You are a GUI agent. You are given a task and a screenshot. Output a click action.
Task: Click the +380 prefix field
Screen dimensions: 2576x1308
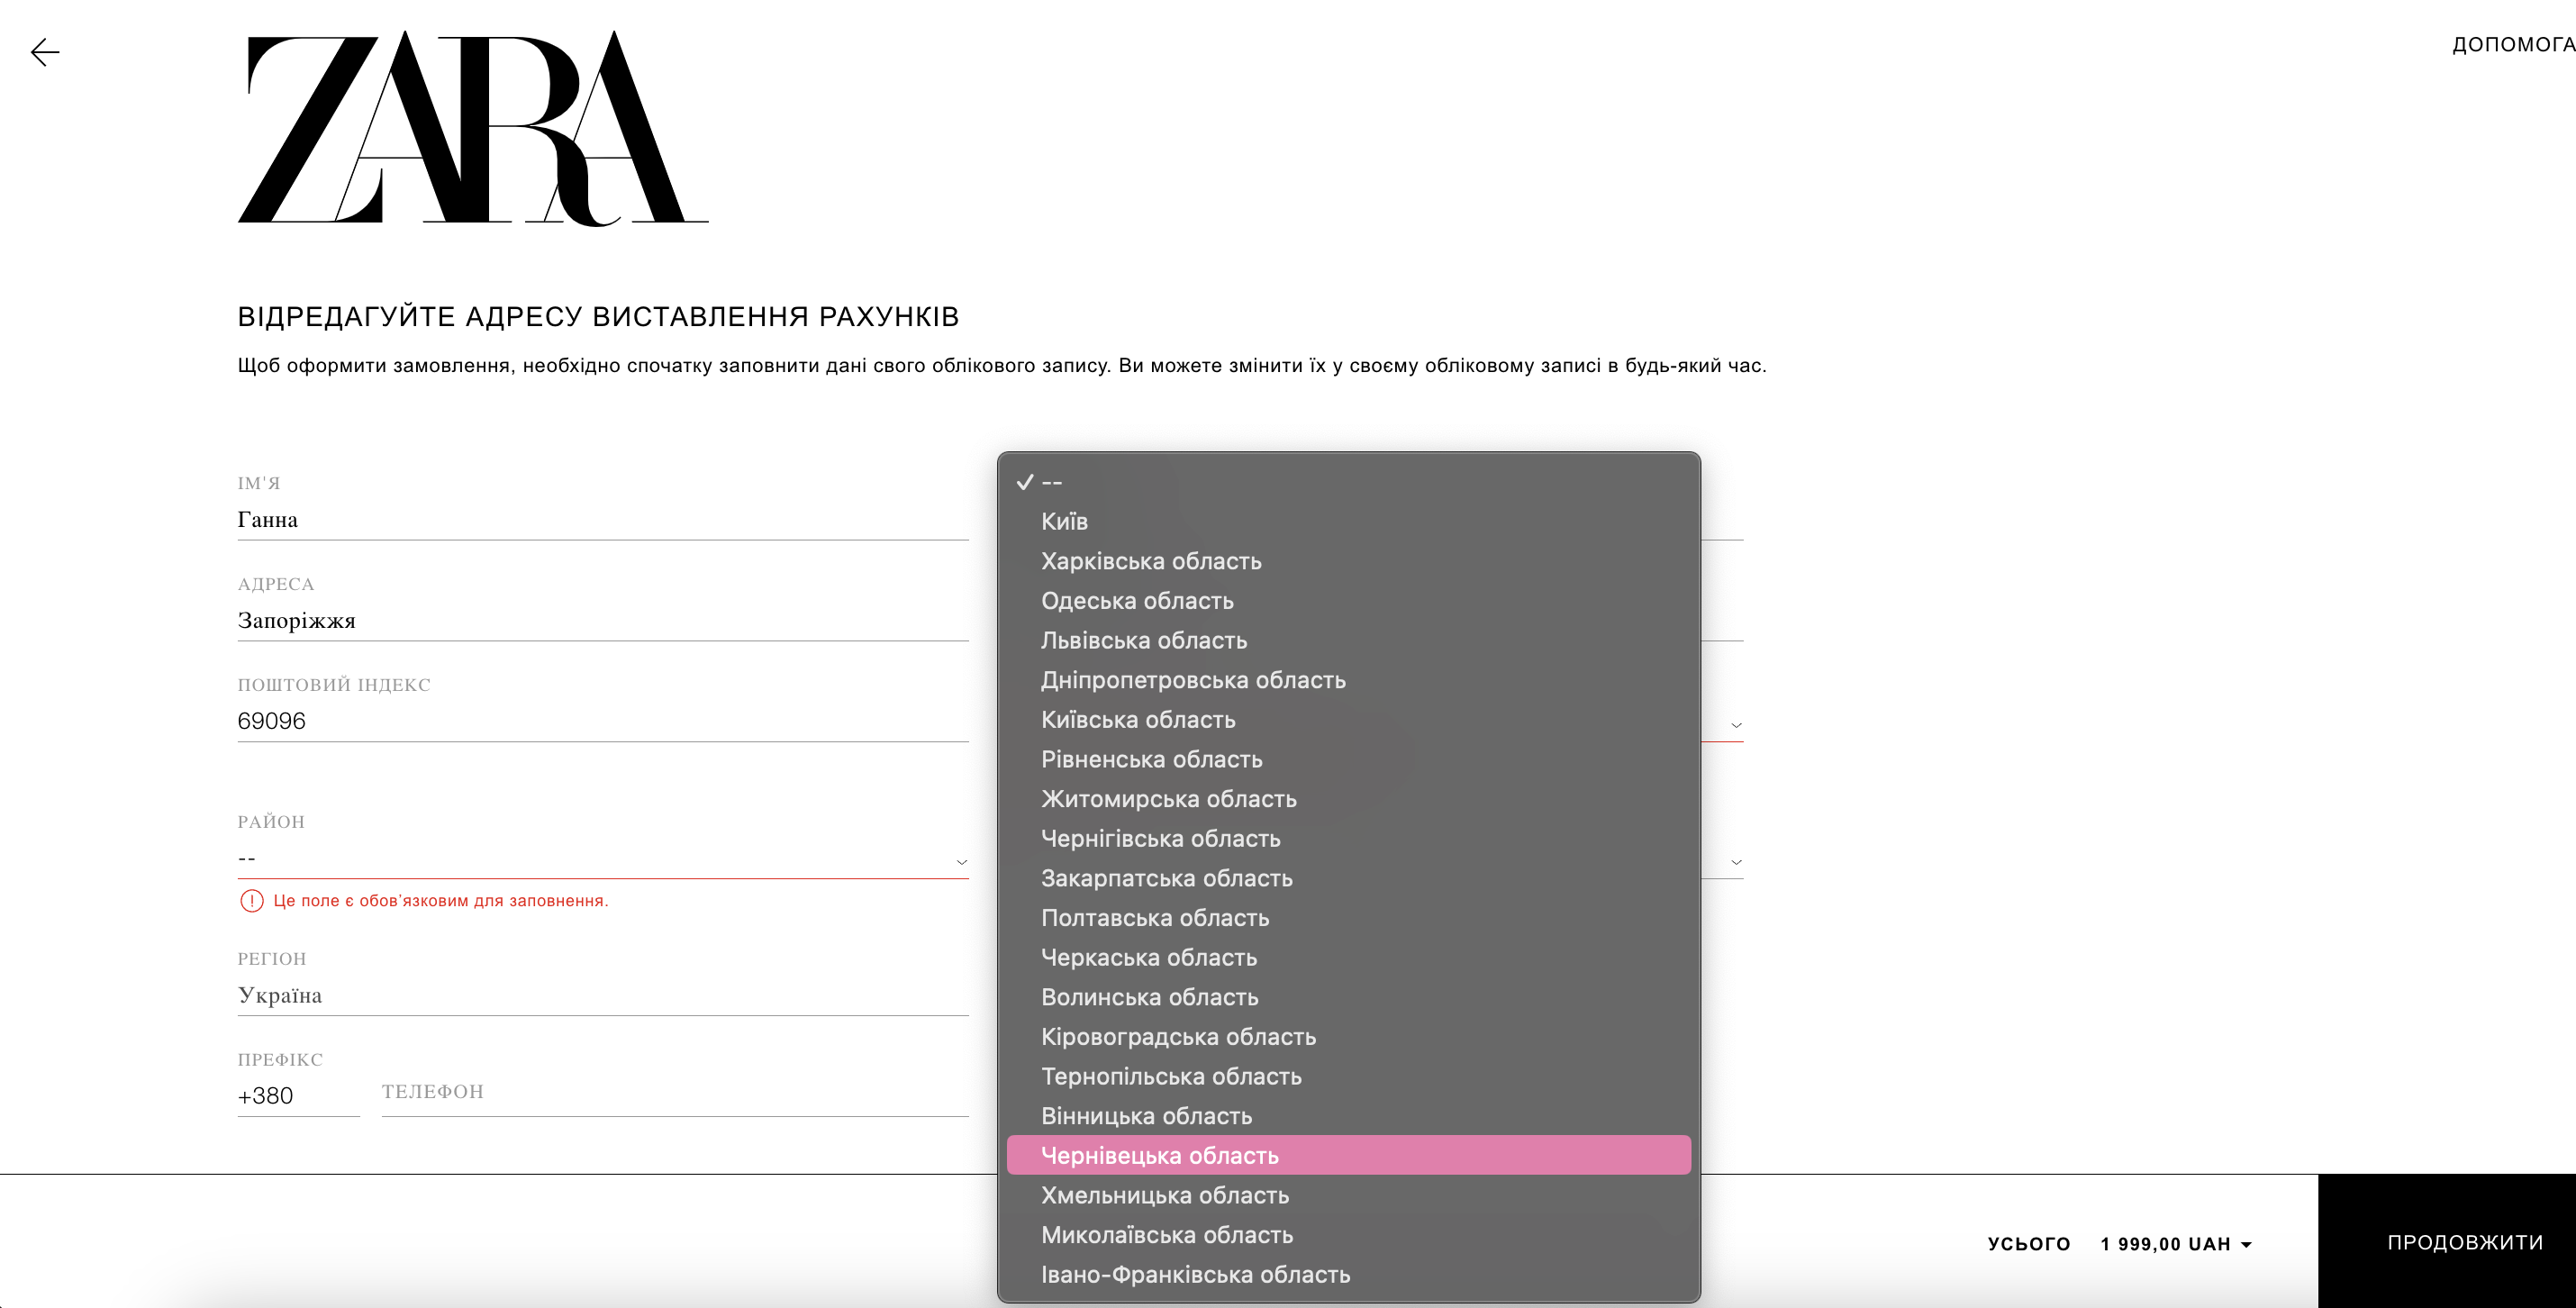297,1096
